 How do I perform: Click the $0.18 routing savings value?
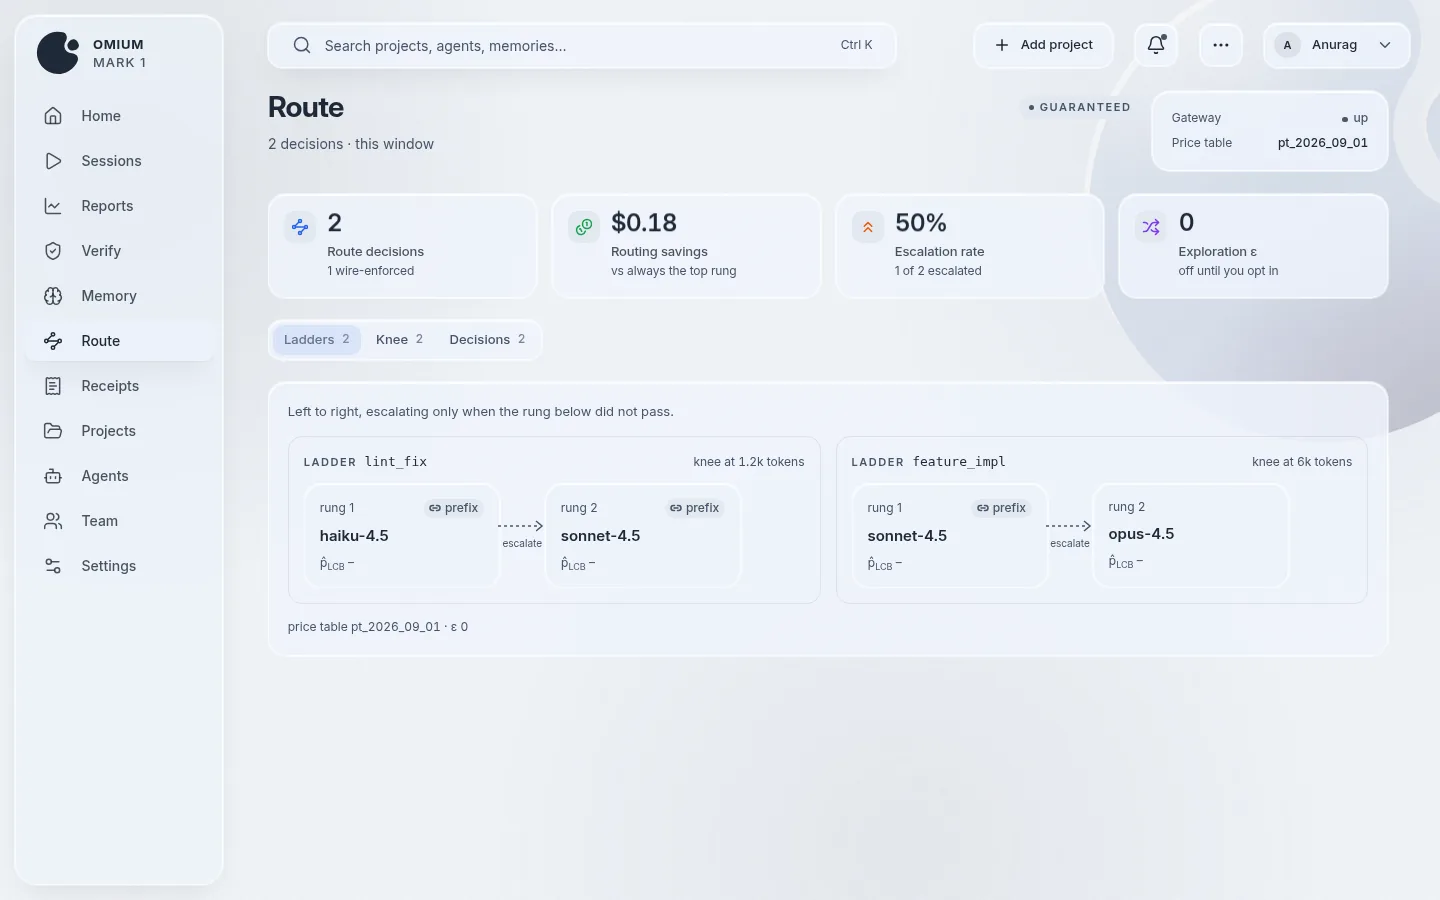point(644,222)
